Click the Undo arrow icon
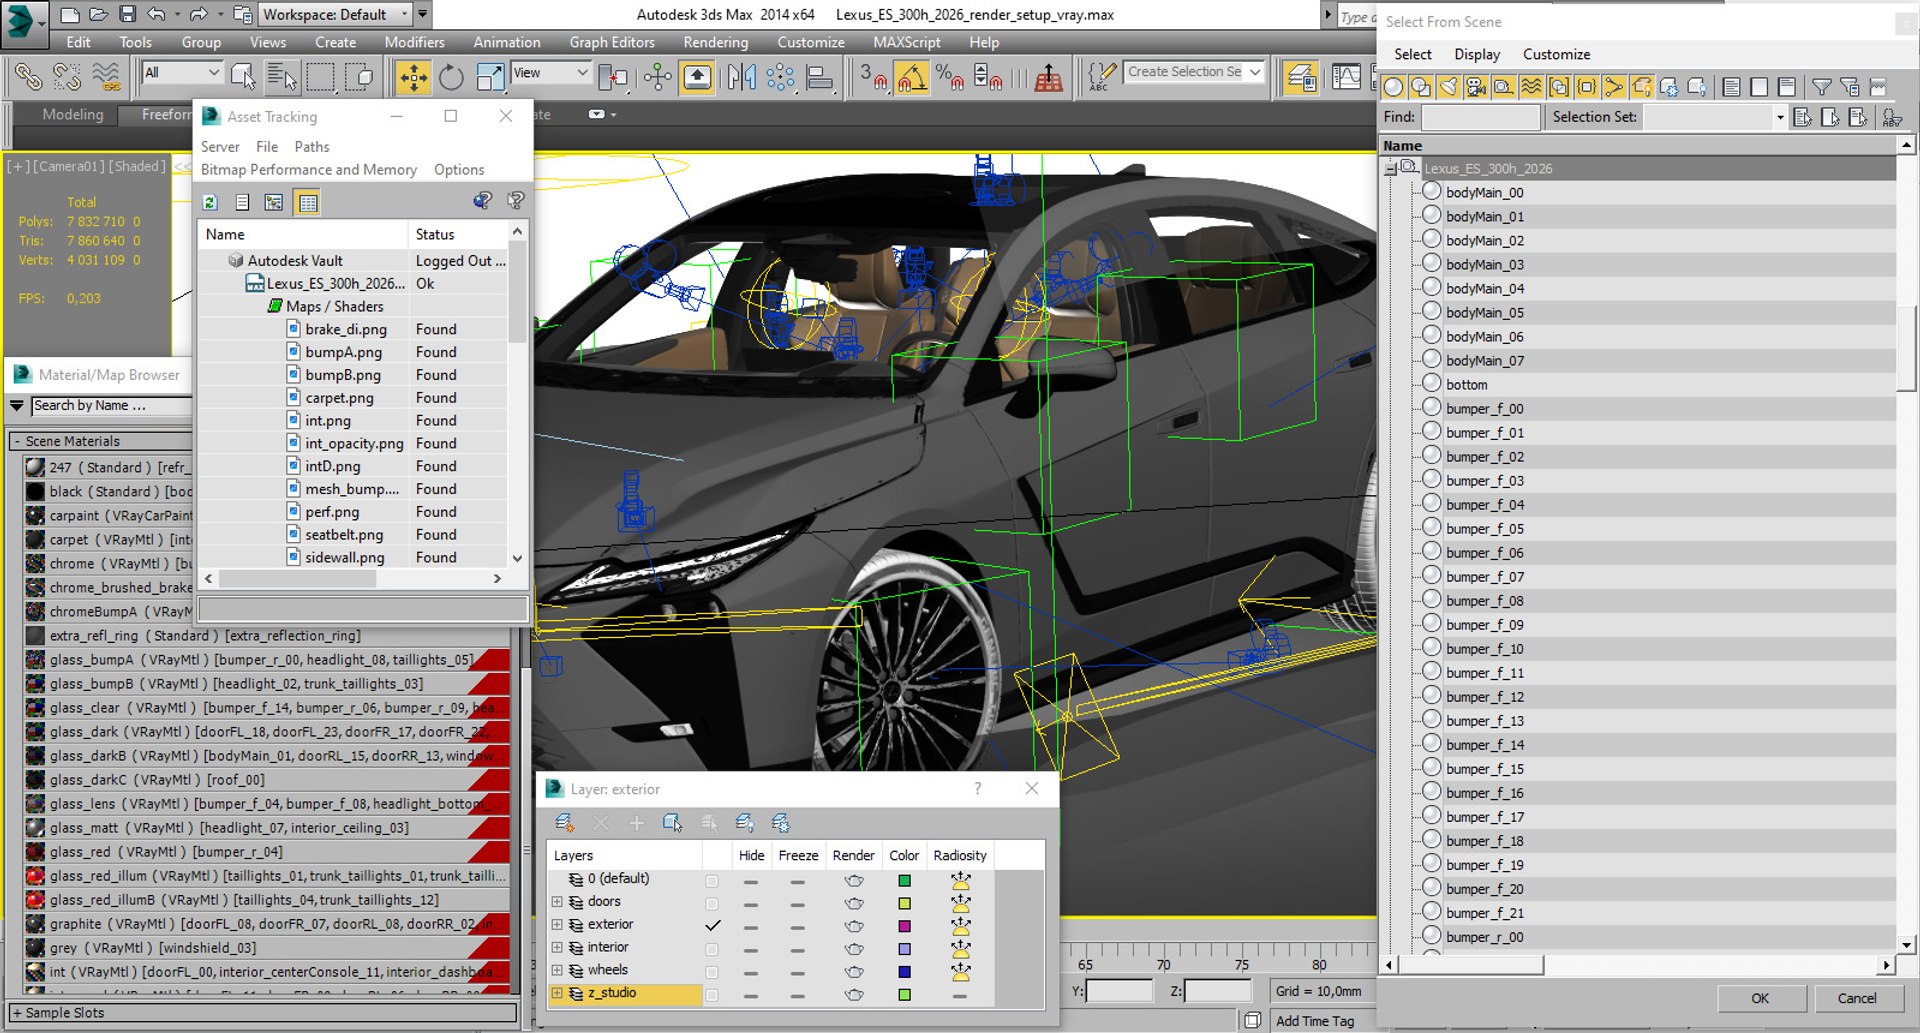Screen dimensions: 1920x1033 [x=156, y=14]
